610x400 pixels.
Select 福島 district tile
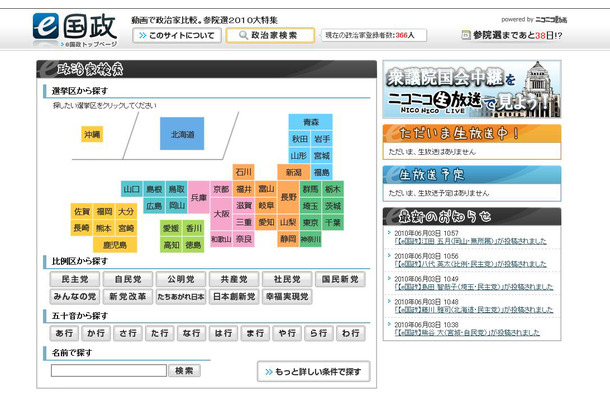322,172
